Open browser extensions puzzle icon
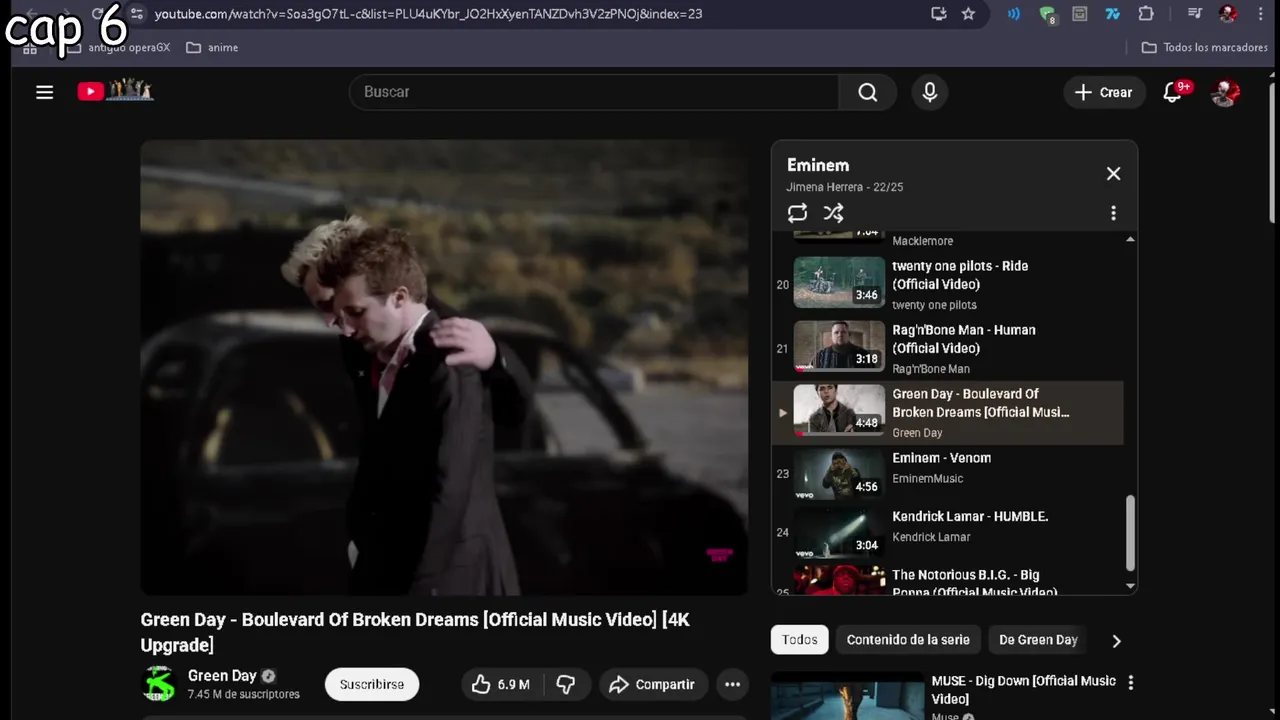 1146,14
